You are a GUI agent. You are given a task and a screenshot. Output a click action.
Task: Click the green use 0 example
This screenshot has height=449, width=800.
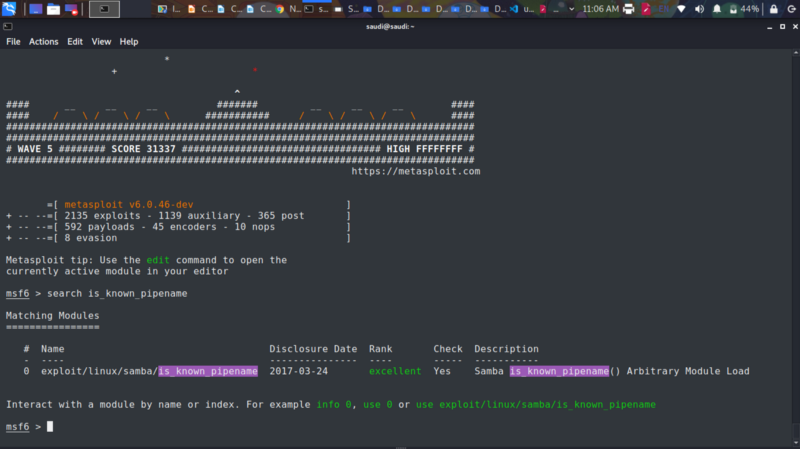378,405
